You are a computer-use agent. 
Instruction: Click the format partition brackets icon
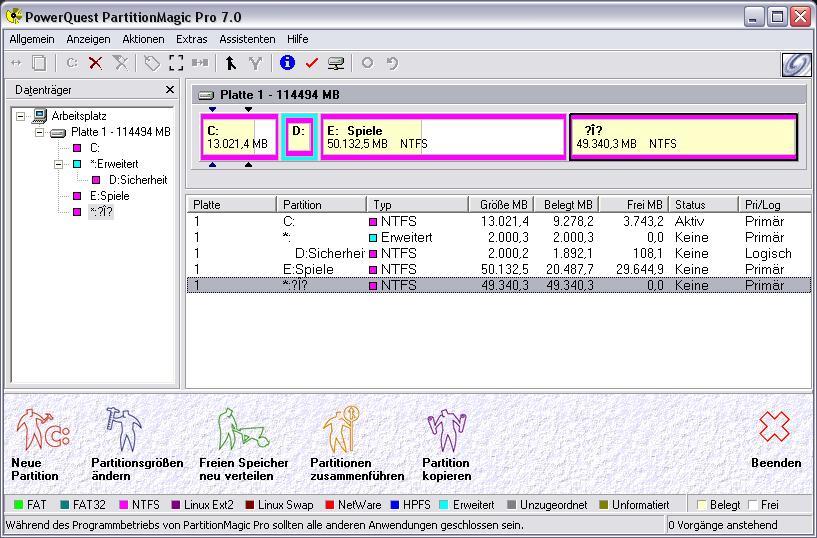(176, 63)
